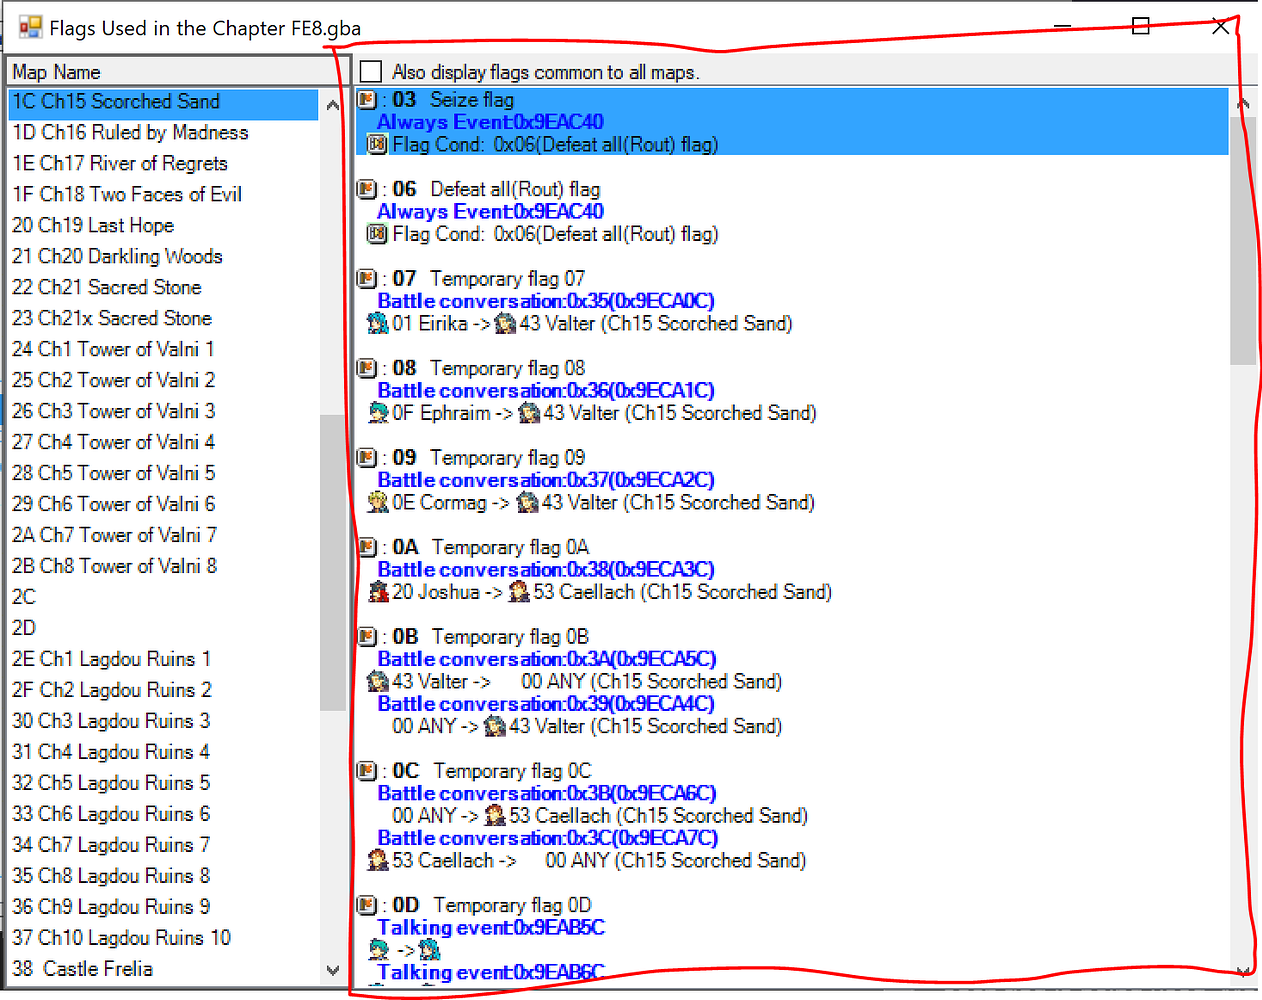Click the Joshua portrait icon under flag 0A
The width and height of the screenshot is (1262, 1000).
click(x=376, y=592)
